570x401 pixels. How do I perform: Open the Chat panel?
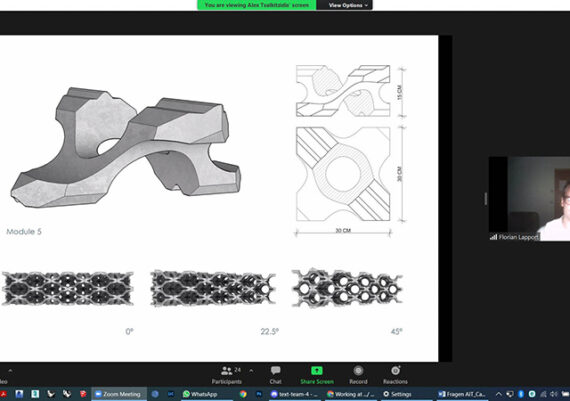(x=276, y=375)
